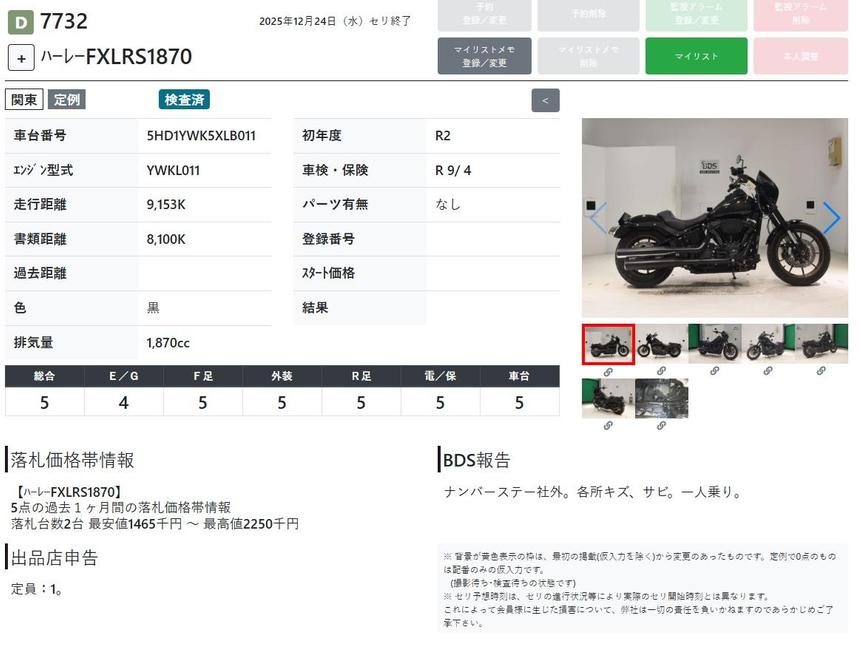Image resolution: width=861 pixels, height=667 pixels.
Task: Open link icon under fifth thumbnail
Action: [x=821, y=371]
